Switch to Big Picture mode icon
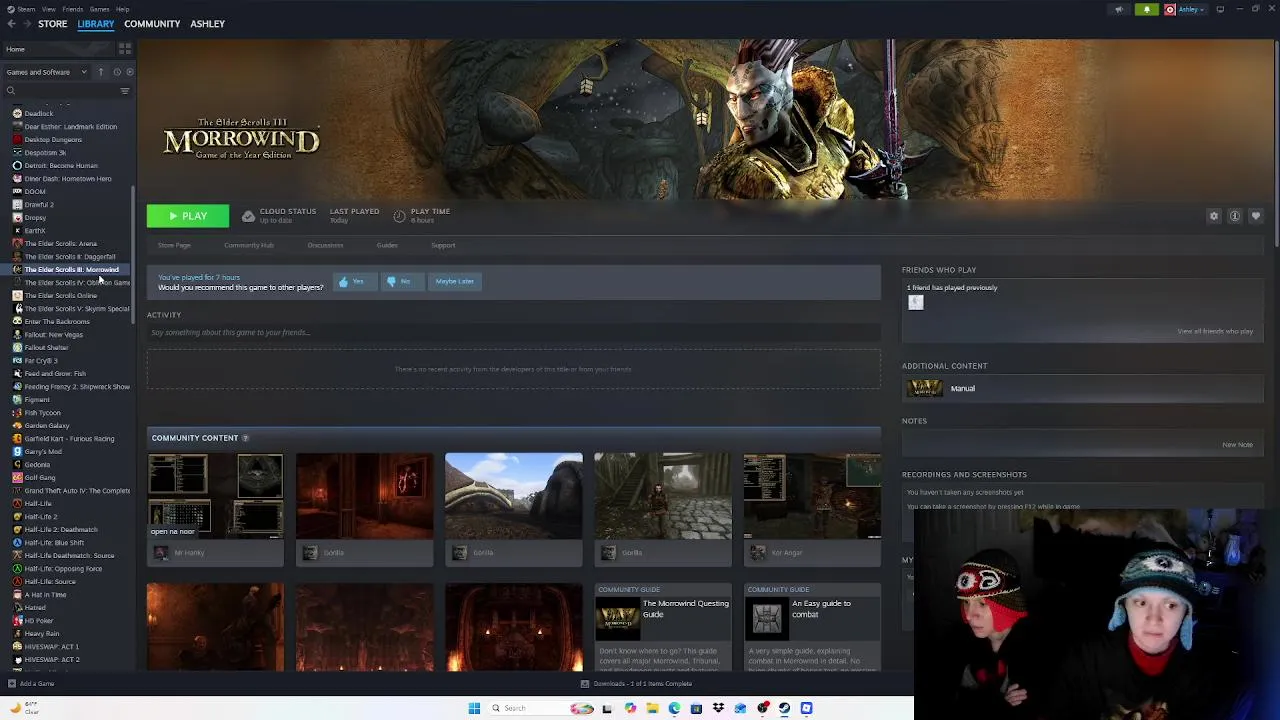1280x720 pixels. coord(1220,9)
